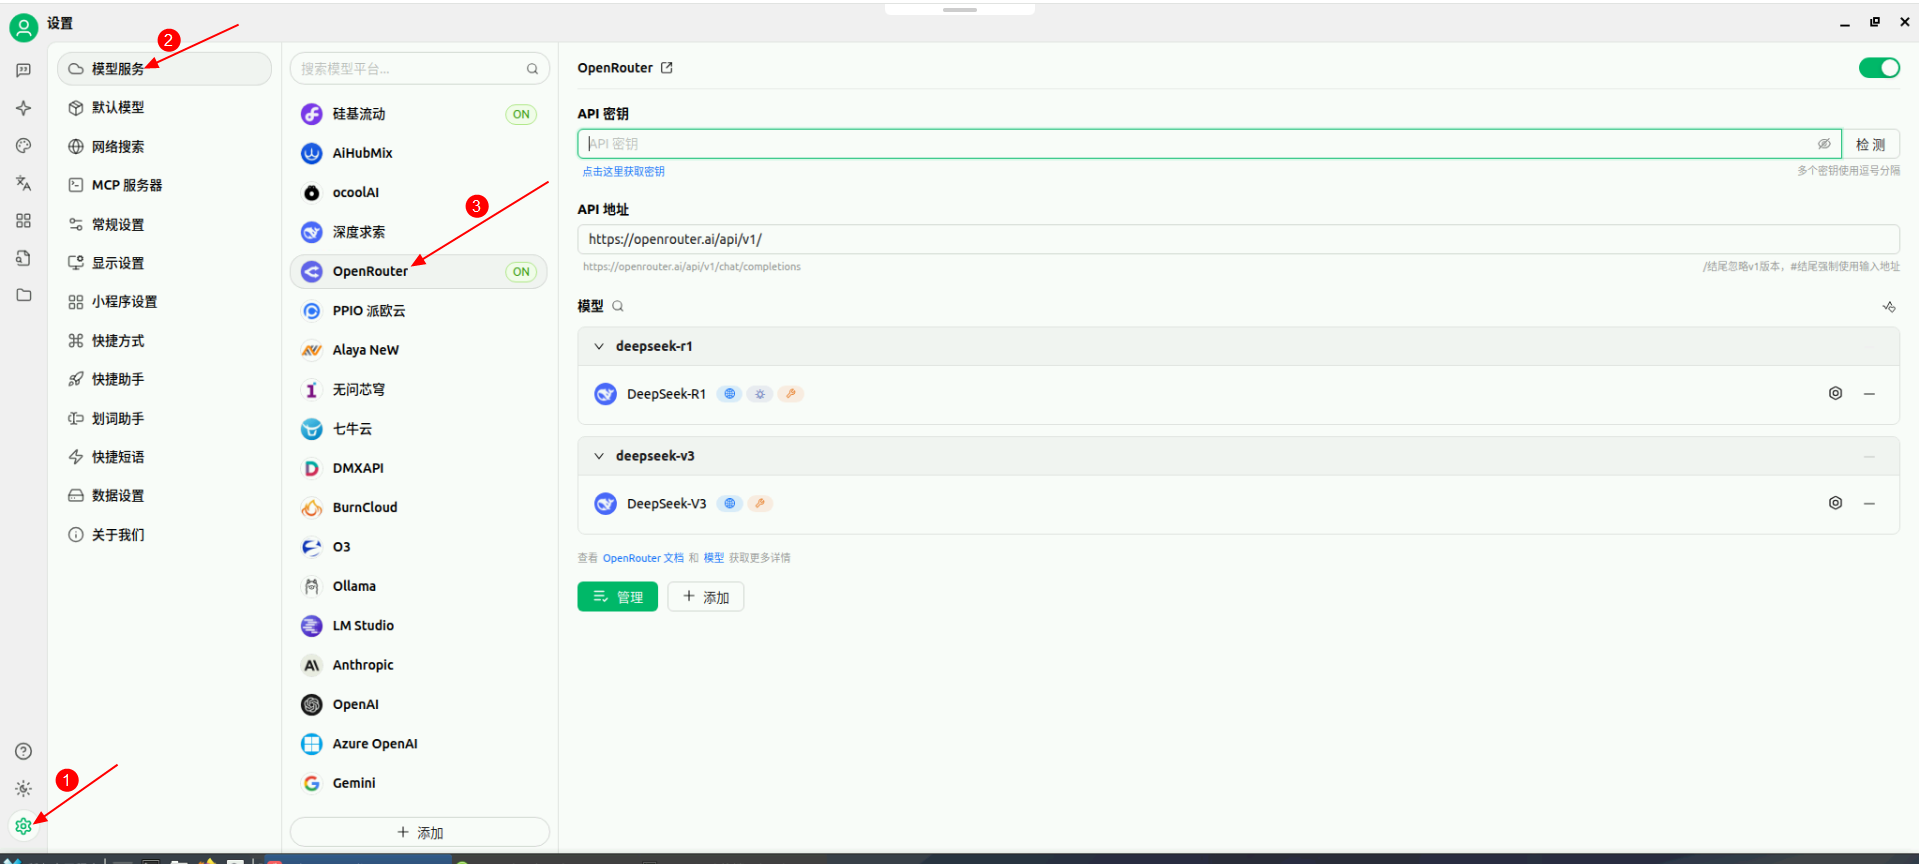Select the 无问芯穹 provider
This screenshot has height=864, width=1919.
419,389
